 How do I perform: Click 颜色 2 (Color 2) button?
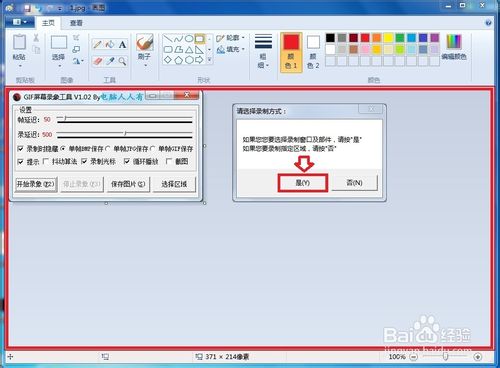[x=313, y=52]
